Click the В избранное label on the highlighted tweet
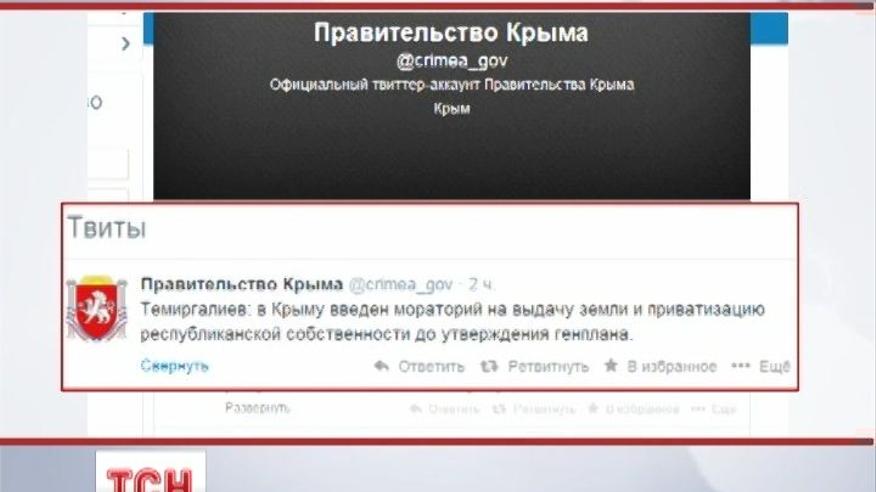Image resolution: width=876 pixels, height=492 pixels. [672, 366]
